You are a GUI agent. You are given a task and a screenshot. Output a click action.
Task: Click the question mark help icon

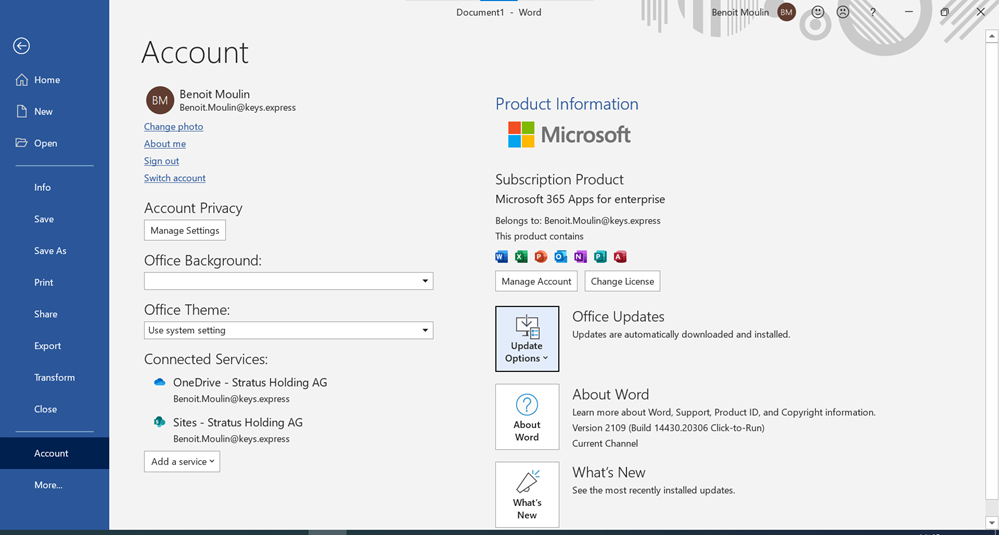point(873,12)
